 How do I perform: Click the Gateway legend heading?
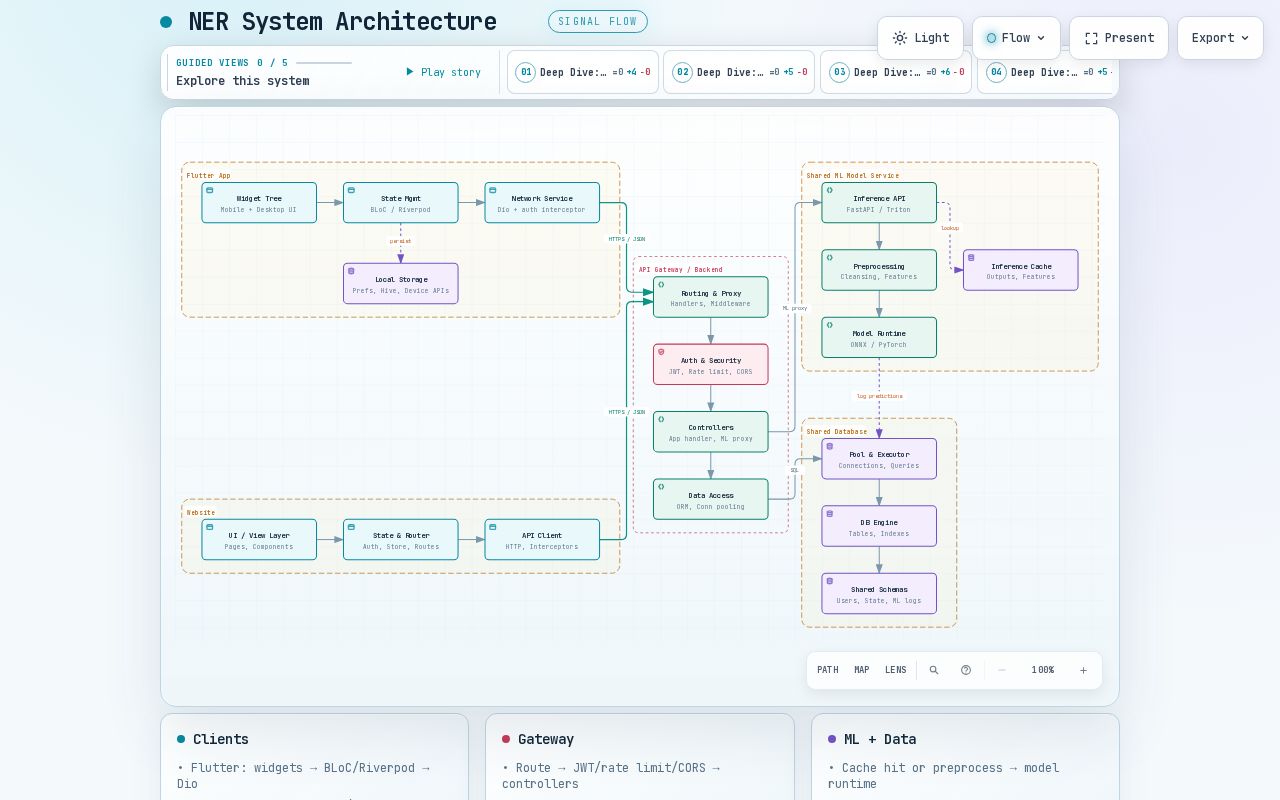tap(546, 739)
